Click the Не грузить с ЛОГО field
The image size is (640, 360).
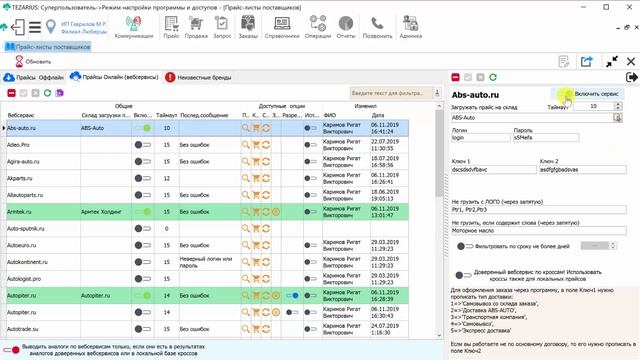coord(539,210)
